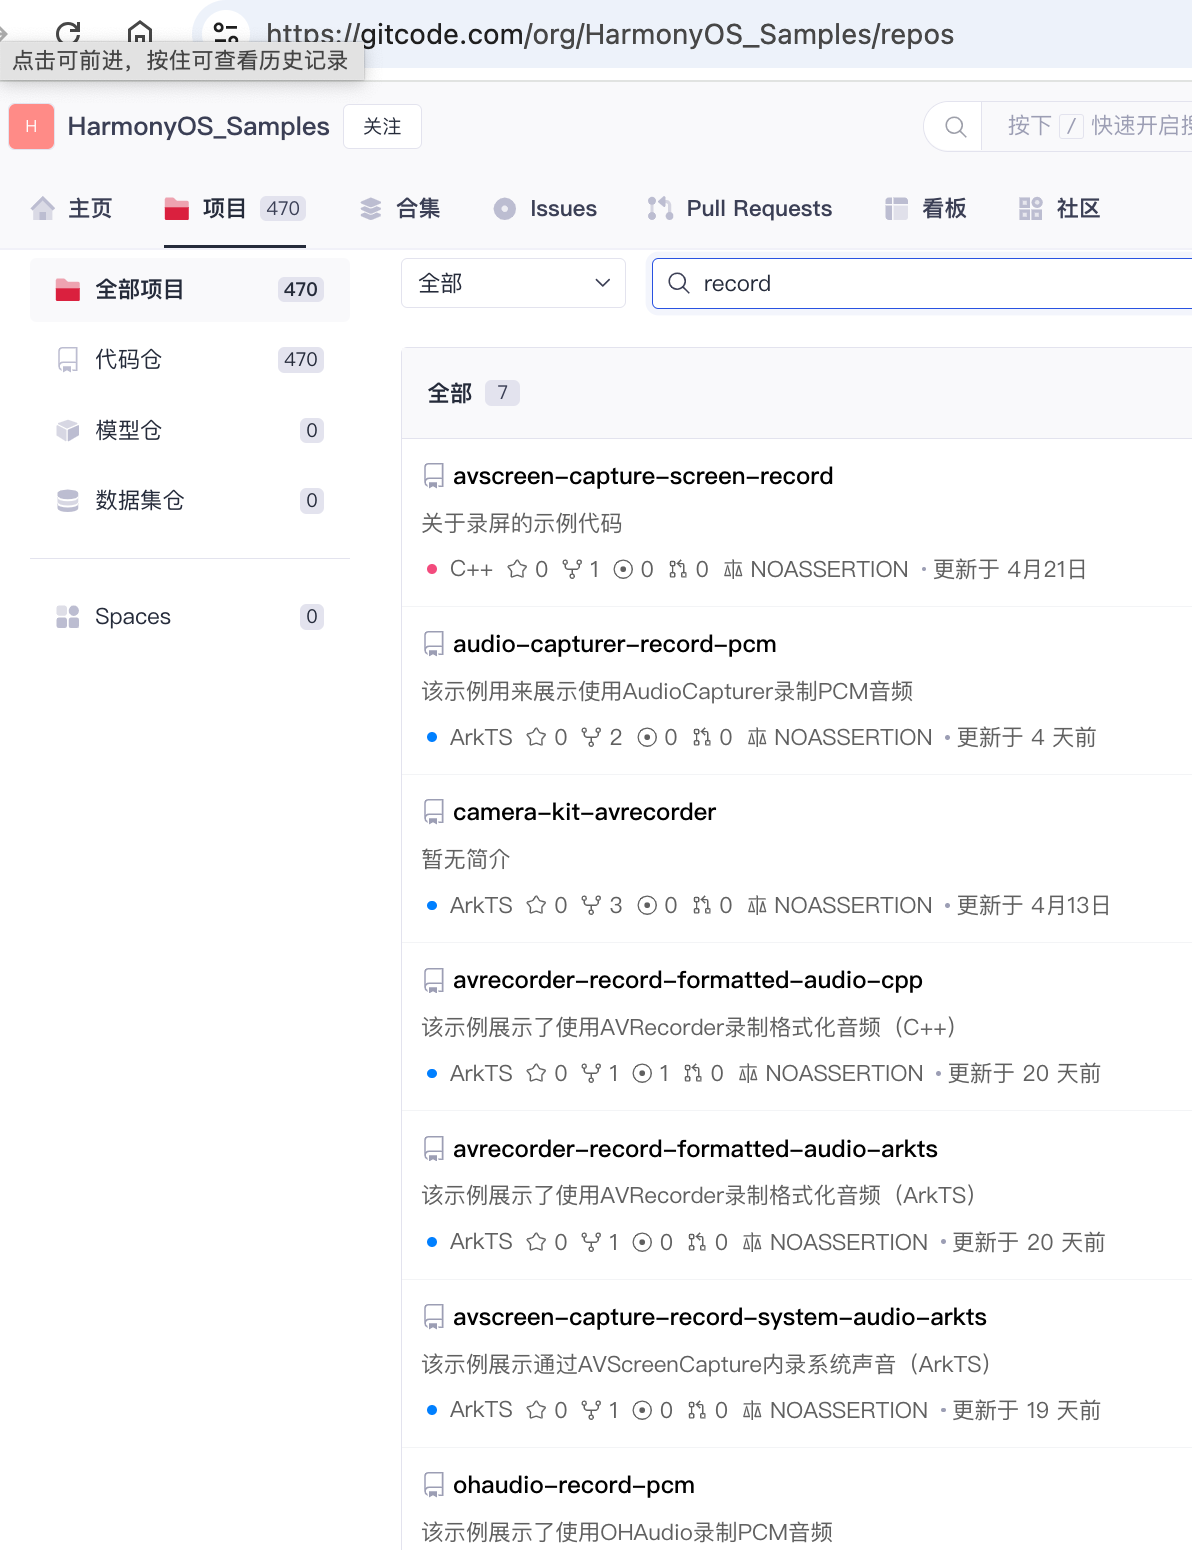Select 全部项目 in the sidebar
Screen dimensions: 1192x1550
click(x=190, y=290)
